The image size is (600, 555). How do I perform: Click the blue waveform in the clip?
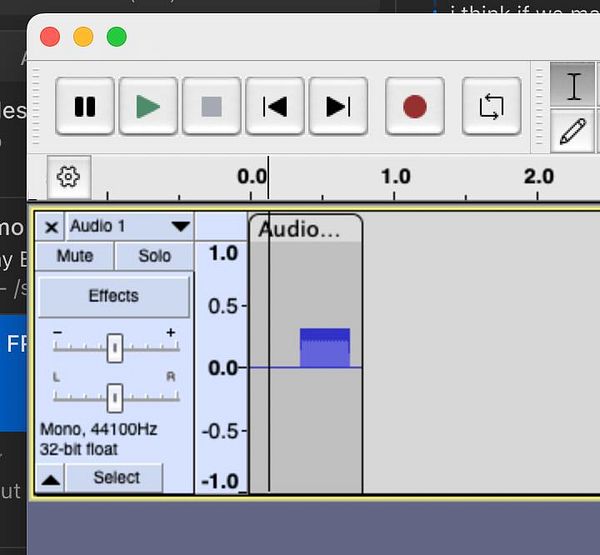325,348
